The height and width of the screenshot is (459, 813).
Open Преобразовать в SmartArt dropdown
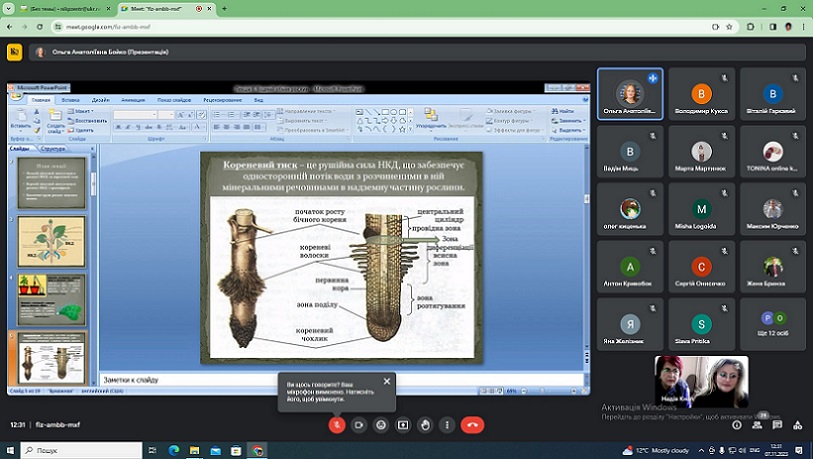coord(313,130)
